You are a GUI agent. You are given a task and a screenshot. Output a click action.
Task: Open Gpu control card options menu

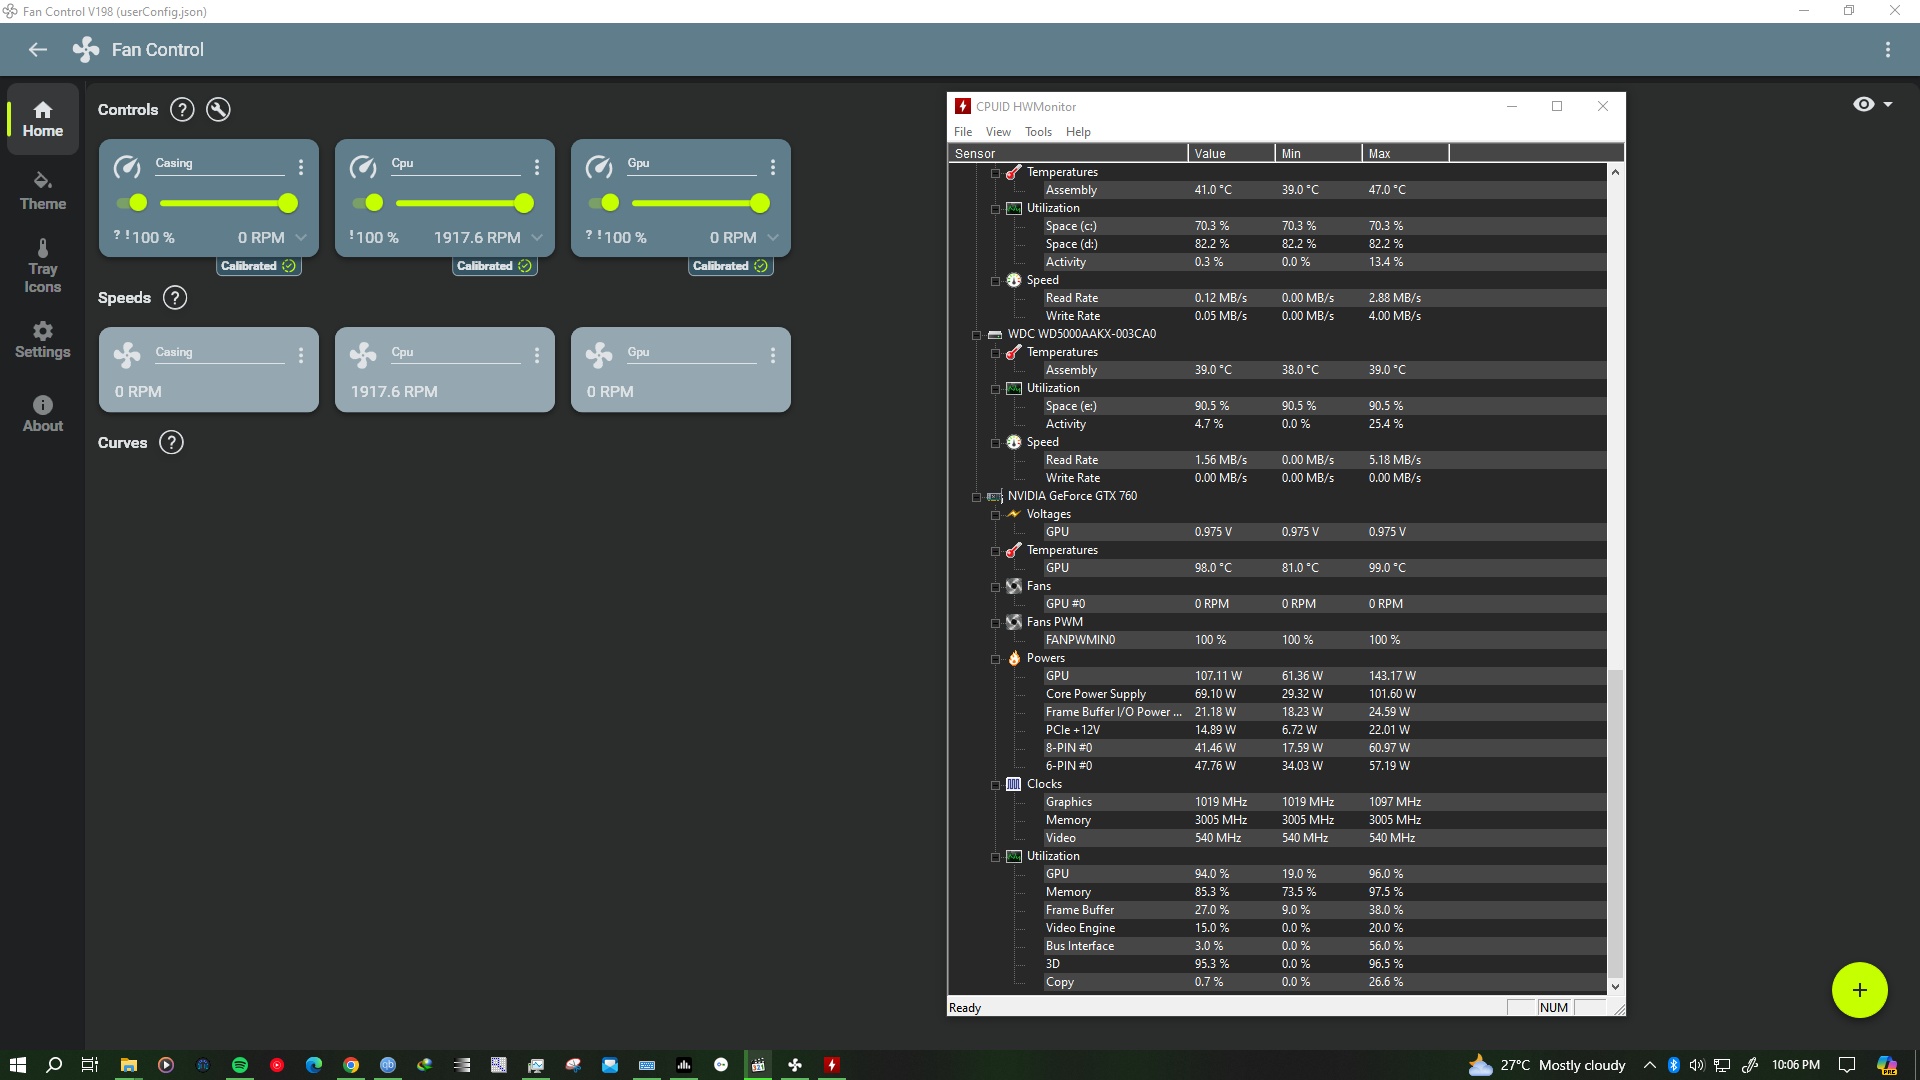[773, 167]
